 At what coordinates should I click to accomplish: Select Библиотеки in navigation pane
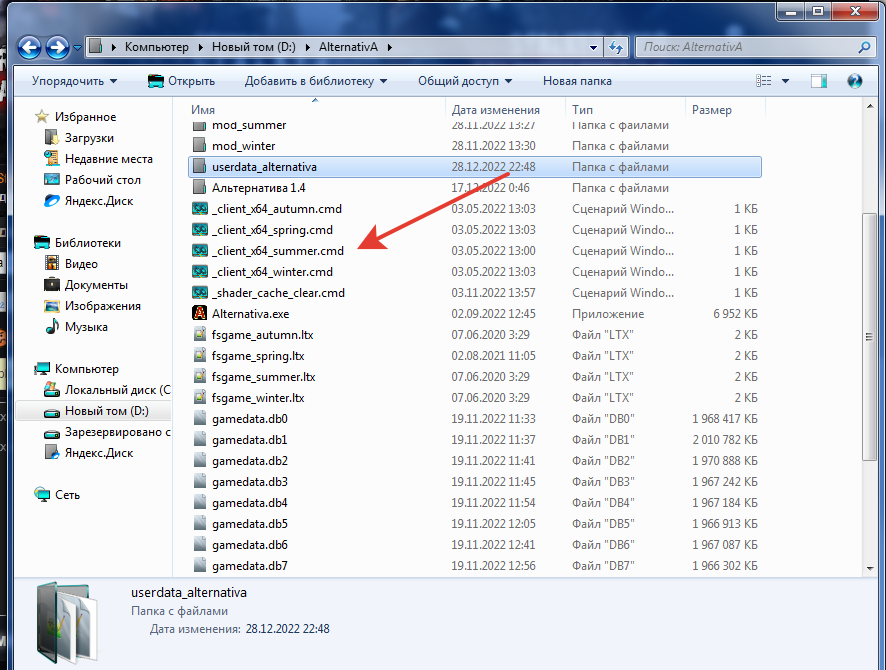[88, 243]
